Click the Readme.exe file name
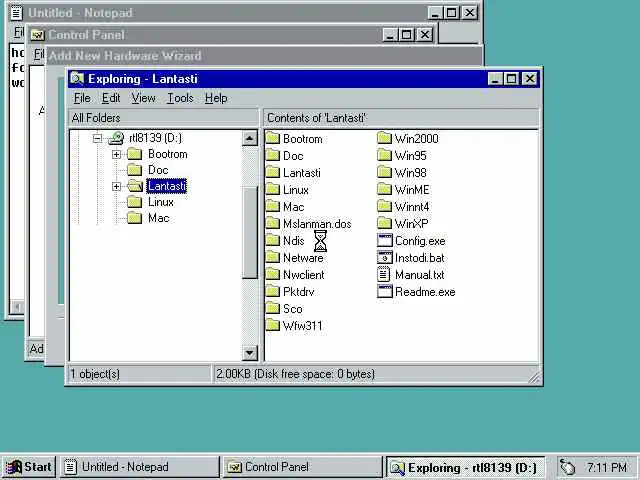The image size is (640, 480). click(x=425, y=292)
